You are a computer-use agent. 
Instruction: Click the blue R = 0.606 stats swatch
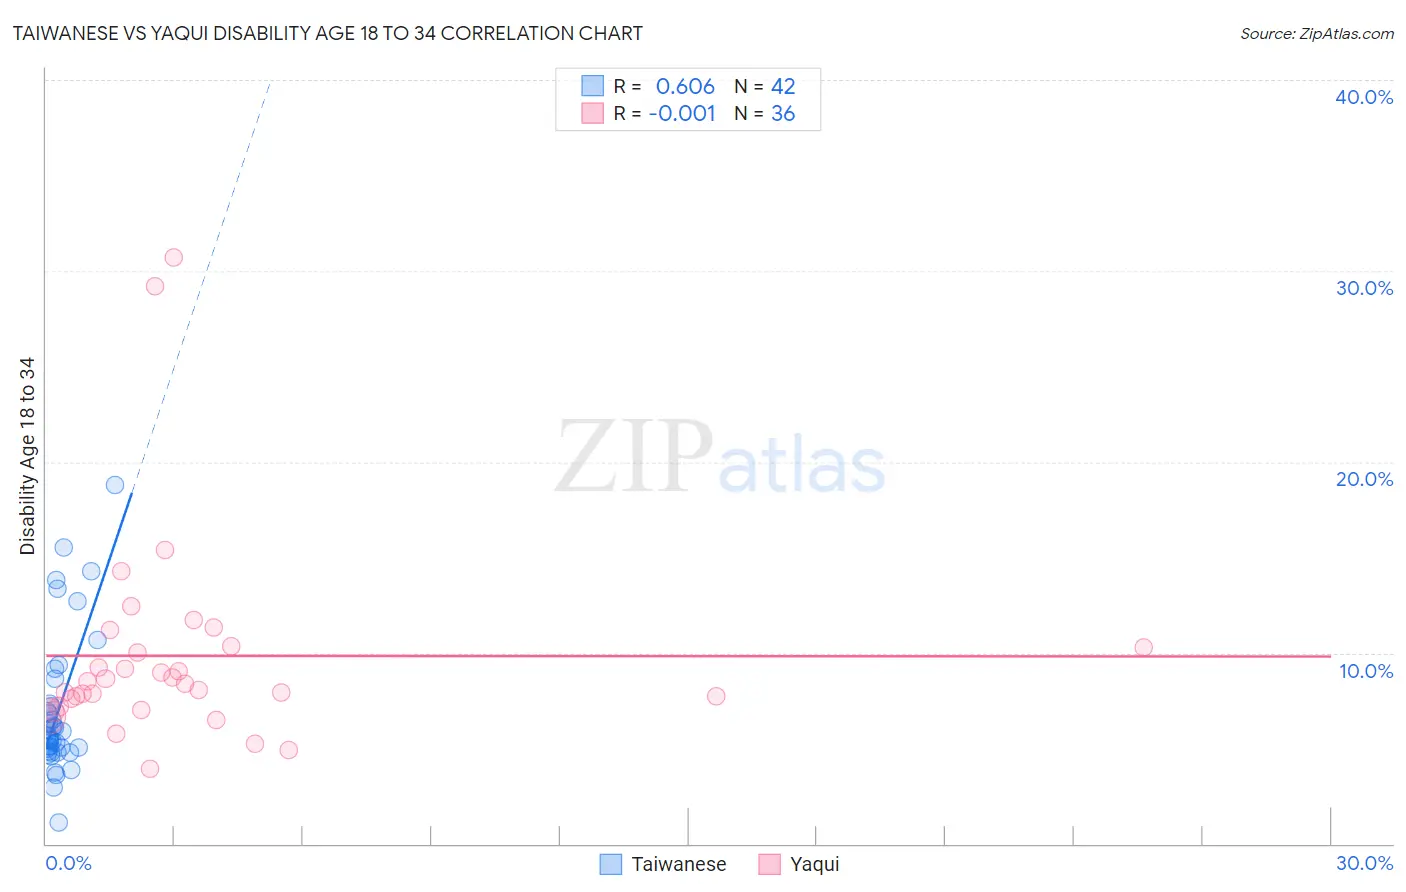click(x=593, y=86)
